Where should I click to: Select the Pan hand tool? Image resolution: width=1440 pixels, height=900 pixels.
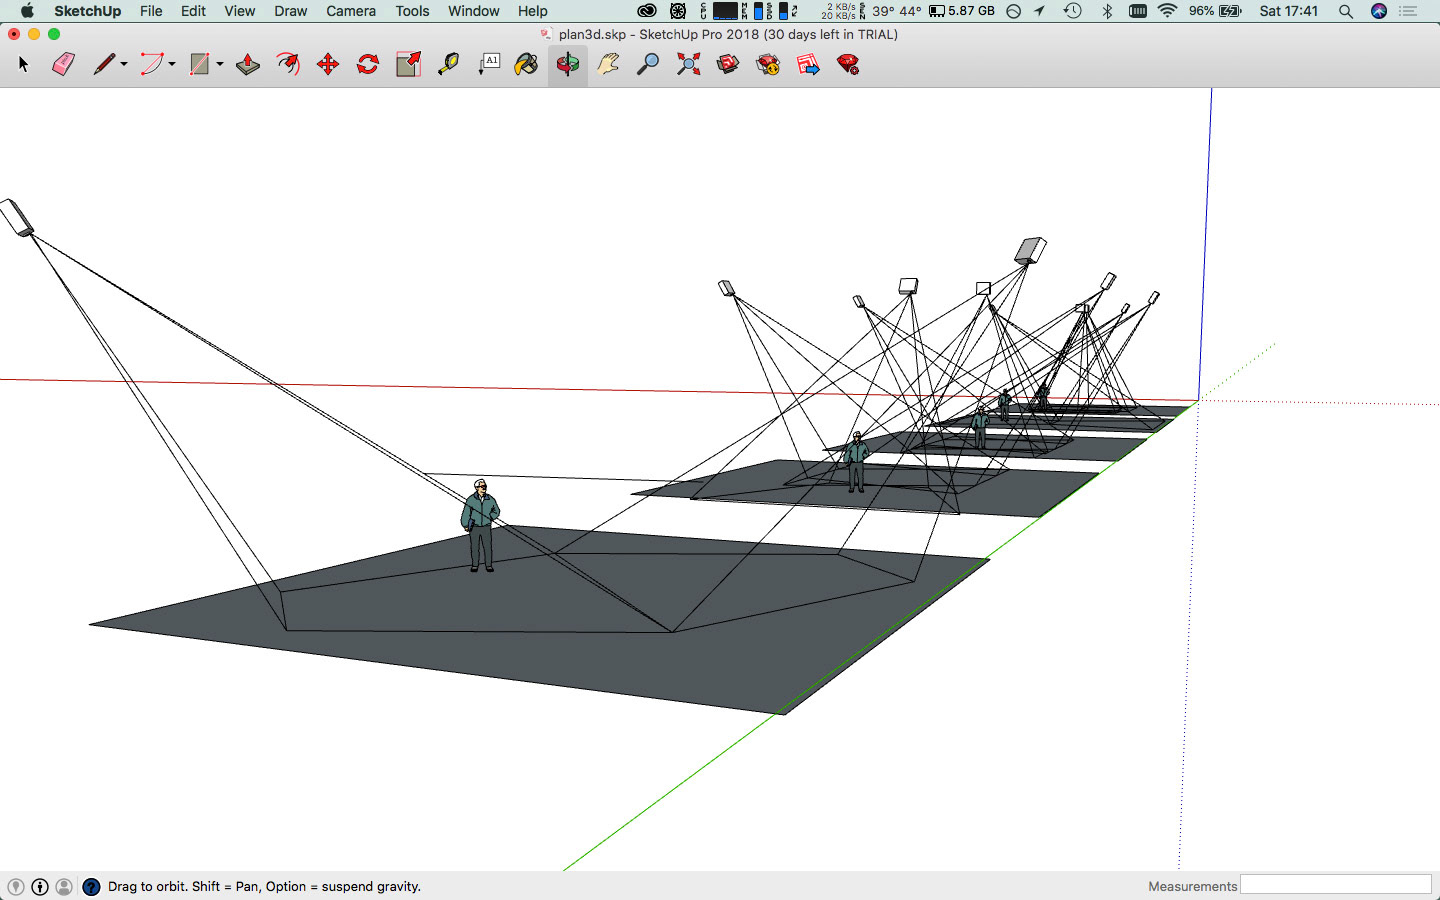click(608, 64)
